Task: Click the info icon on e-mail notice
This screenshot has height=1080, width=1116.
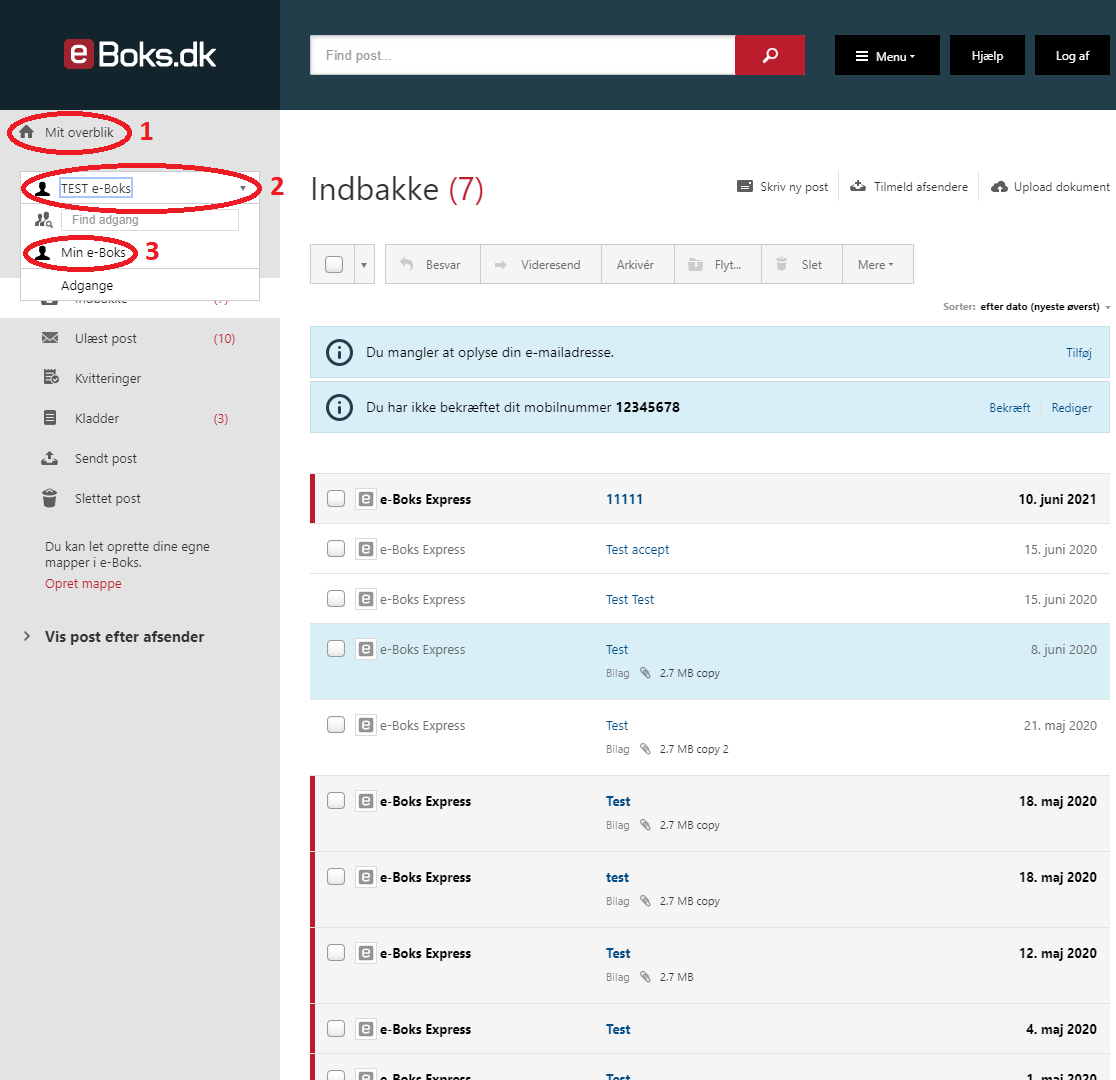Action: [339, 352]
